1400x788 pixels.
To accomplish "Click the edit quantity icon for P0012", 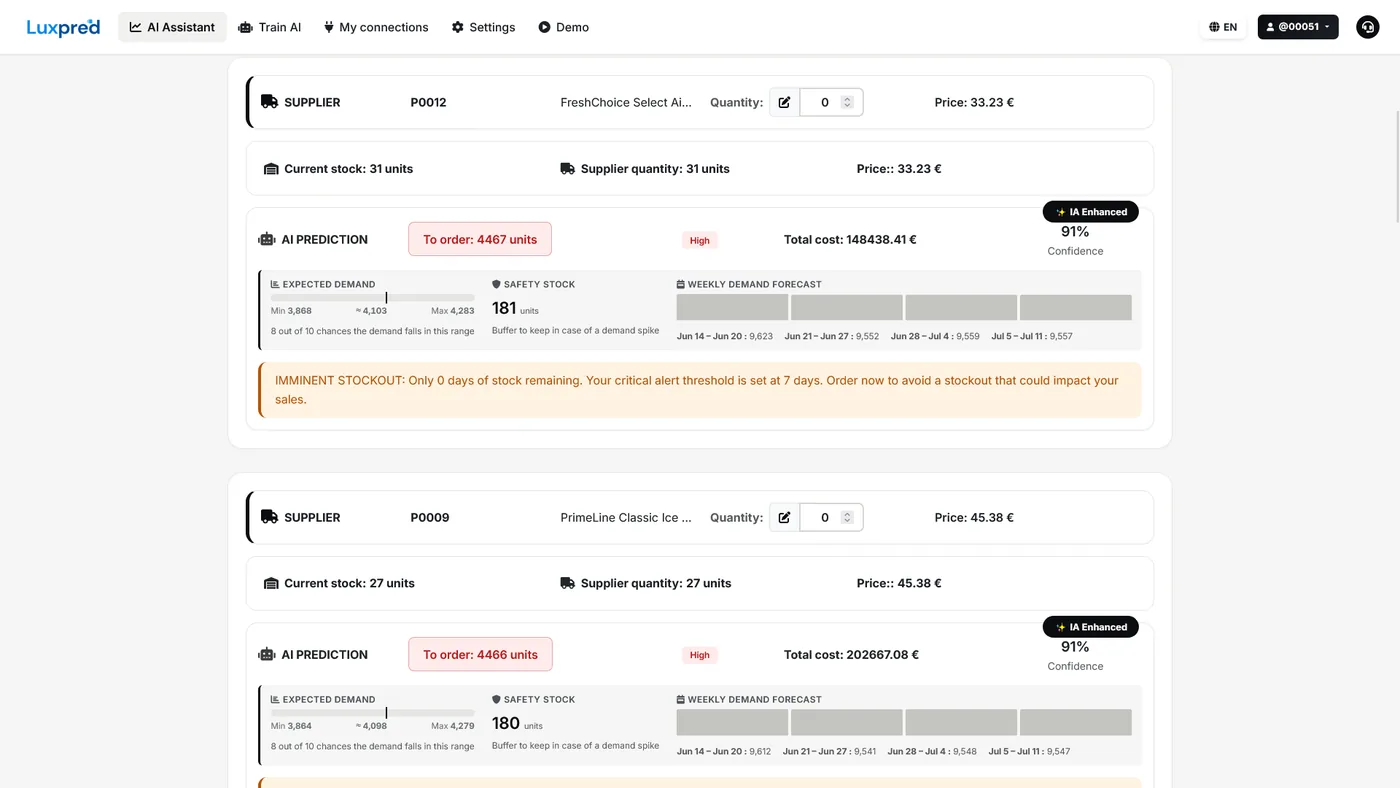I will tap(785, 102).
